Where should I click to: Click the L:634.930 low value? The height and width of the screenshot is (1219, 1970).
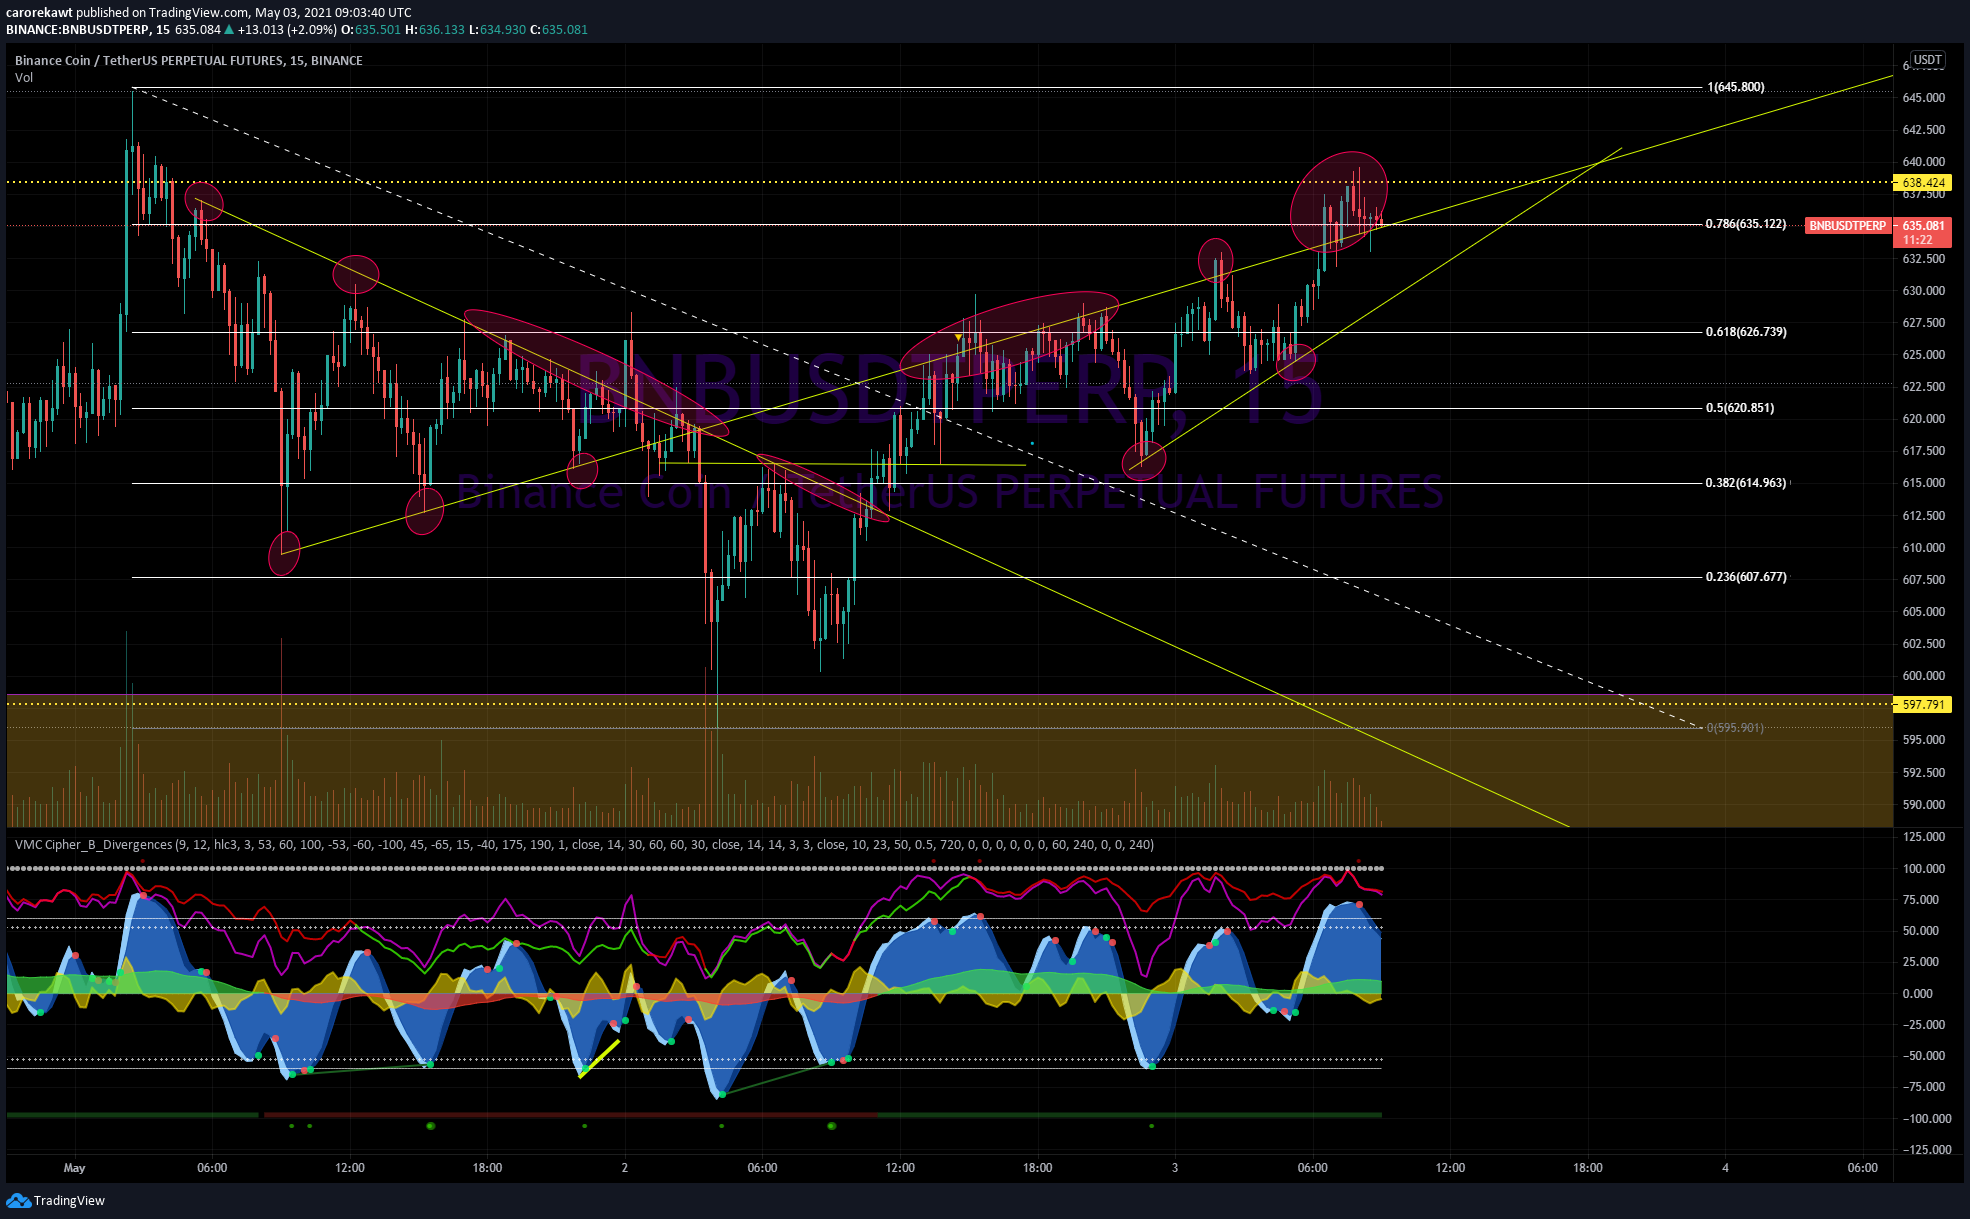tap(497, 30)
